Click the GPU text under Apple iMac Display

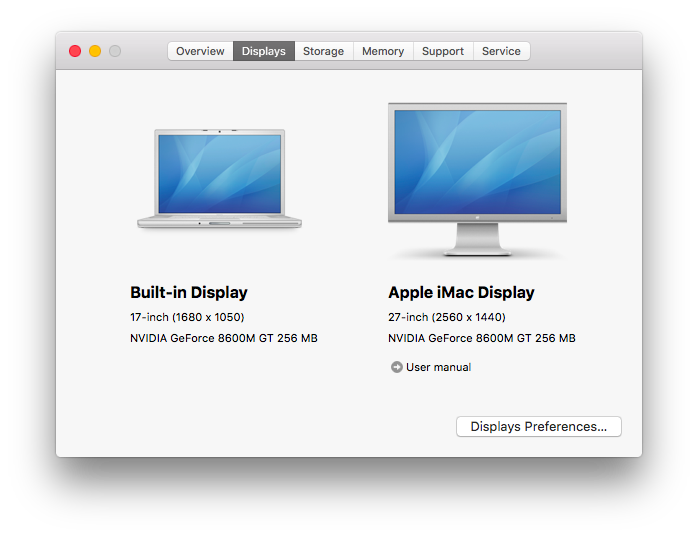482,338
